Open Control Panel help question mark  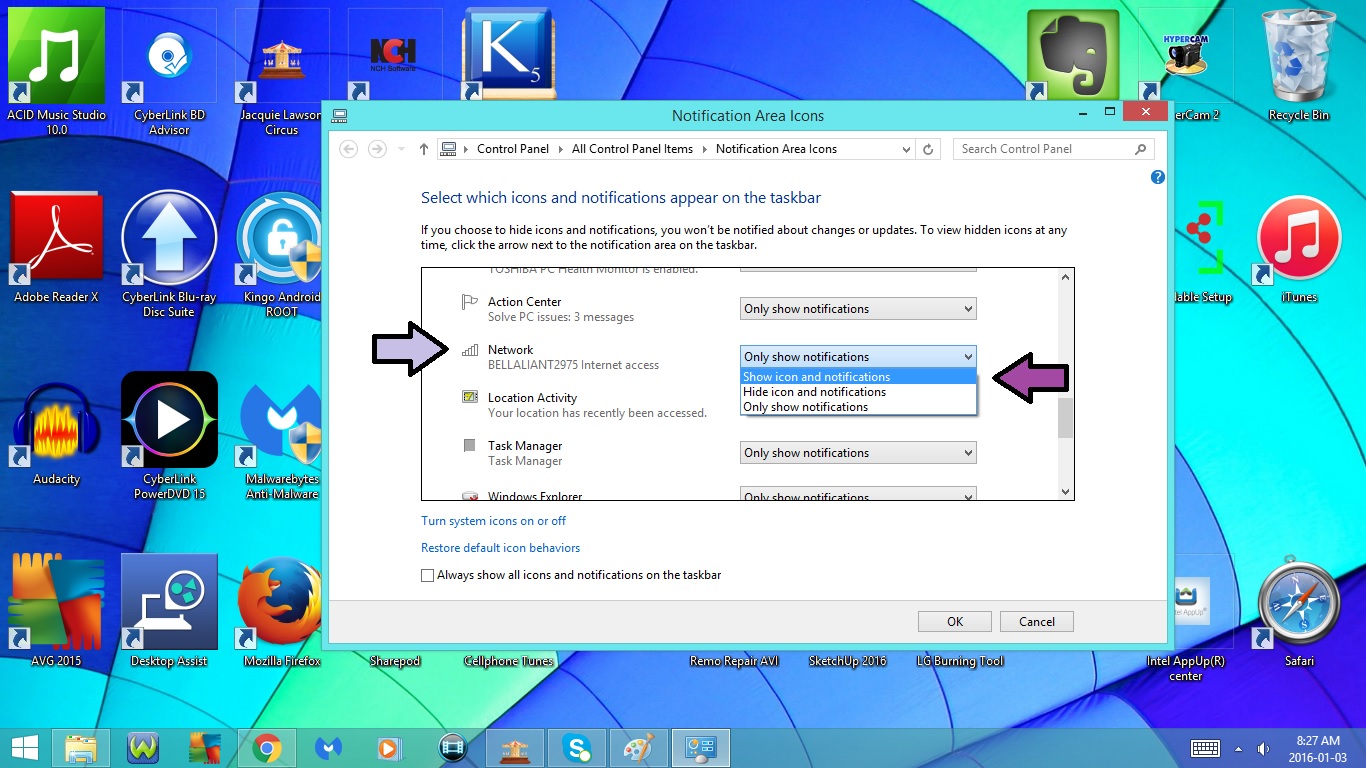(1158, 177)
